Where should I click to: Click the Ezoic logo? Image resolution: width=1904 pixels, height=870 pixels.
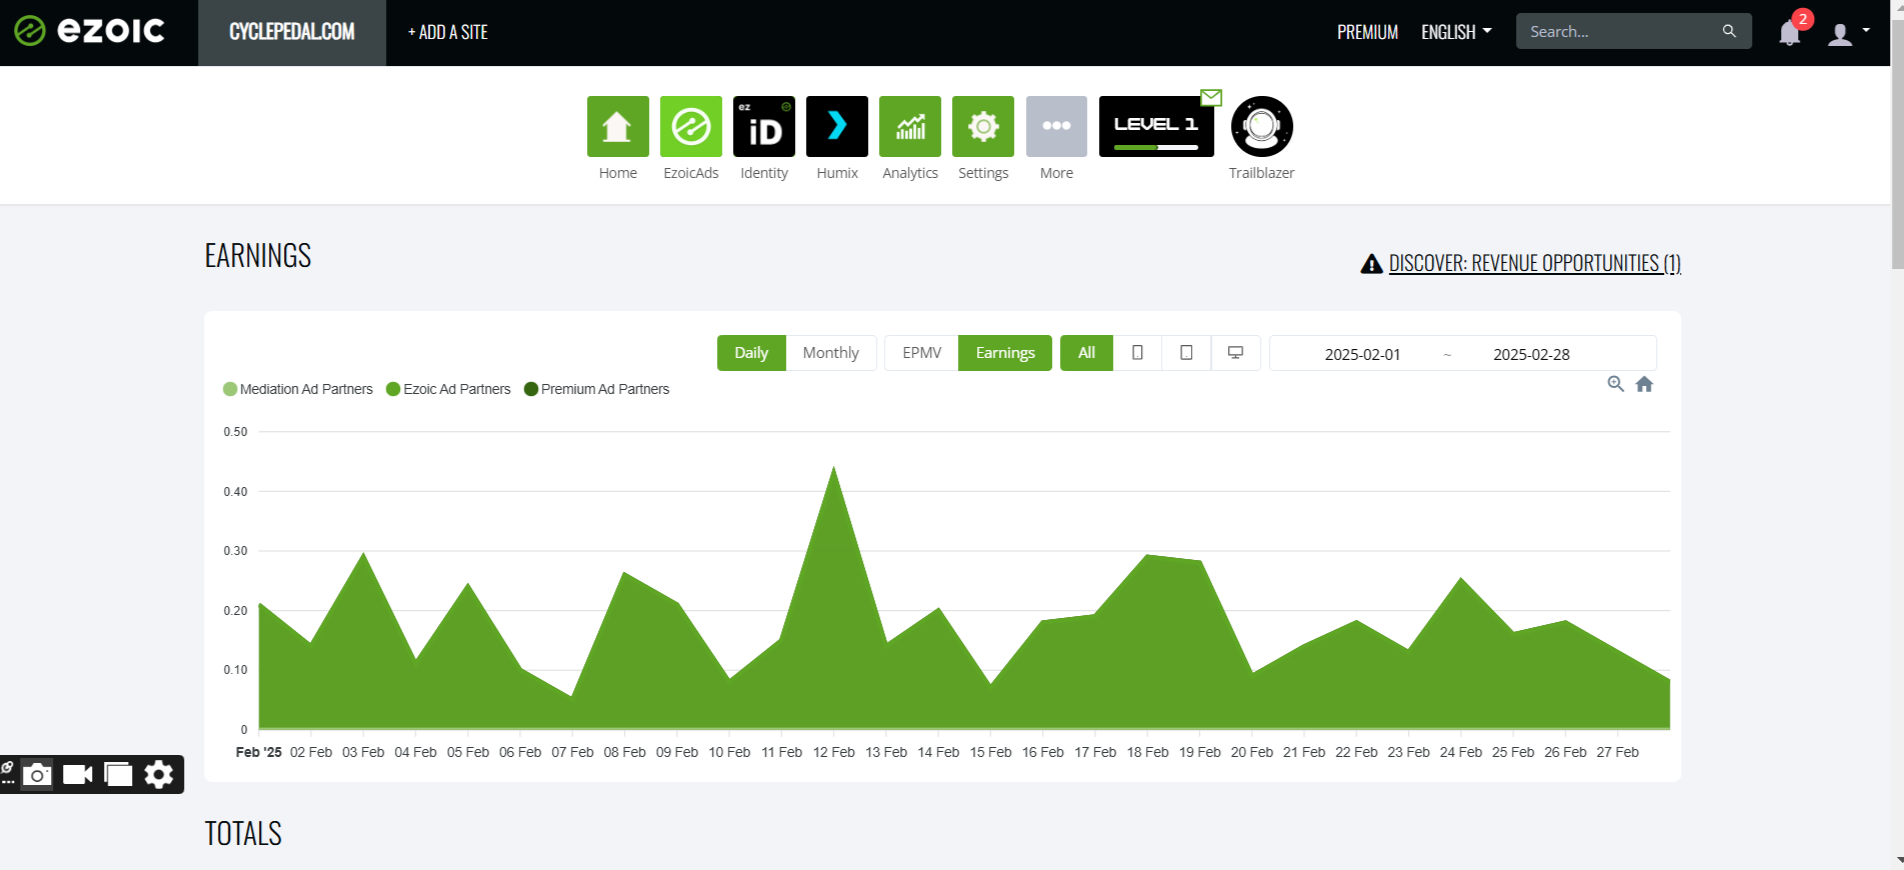[89, 31]
